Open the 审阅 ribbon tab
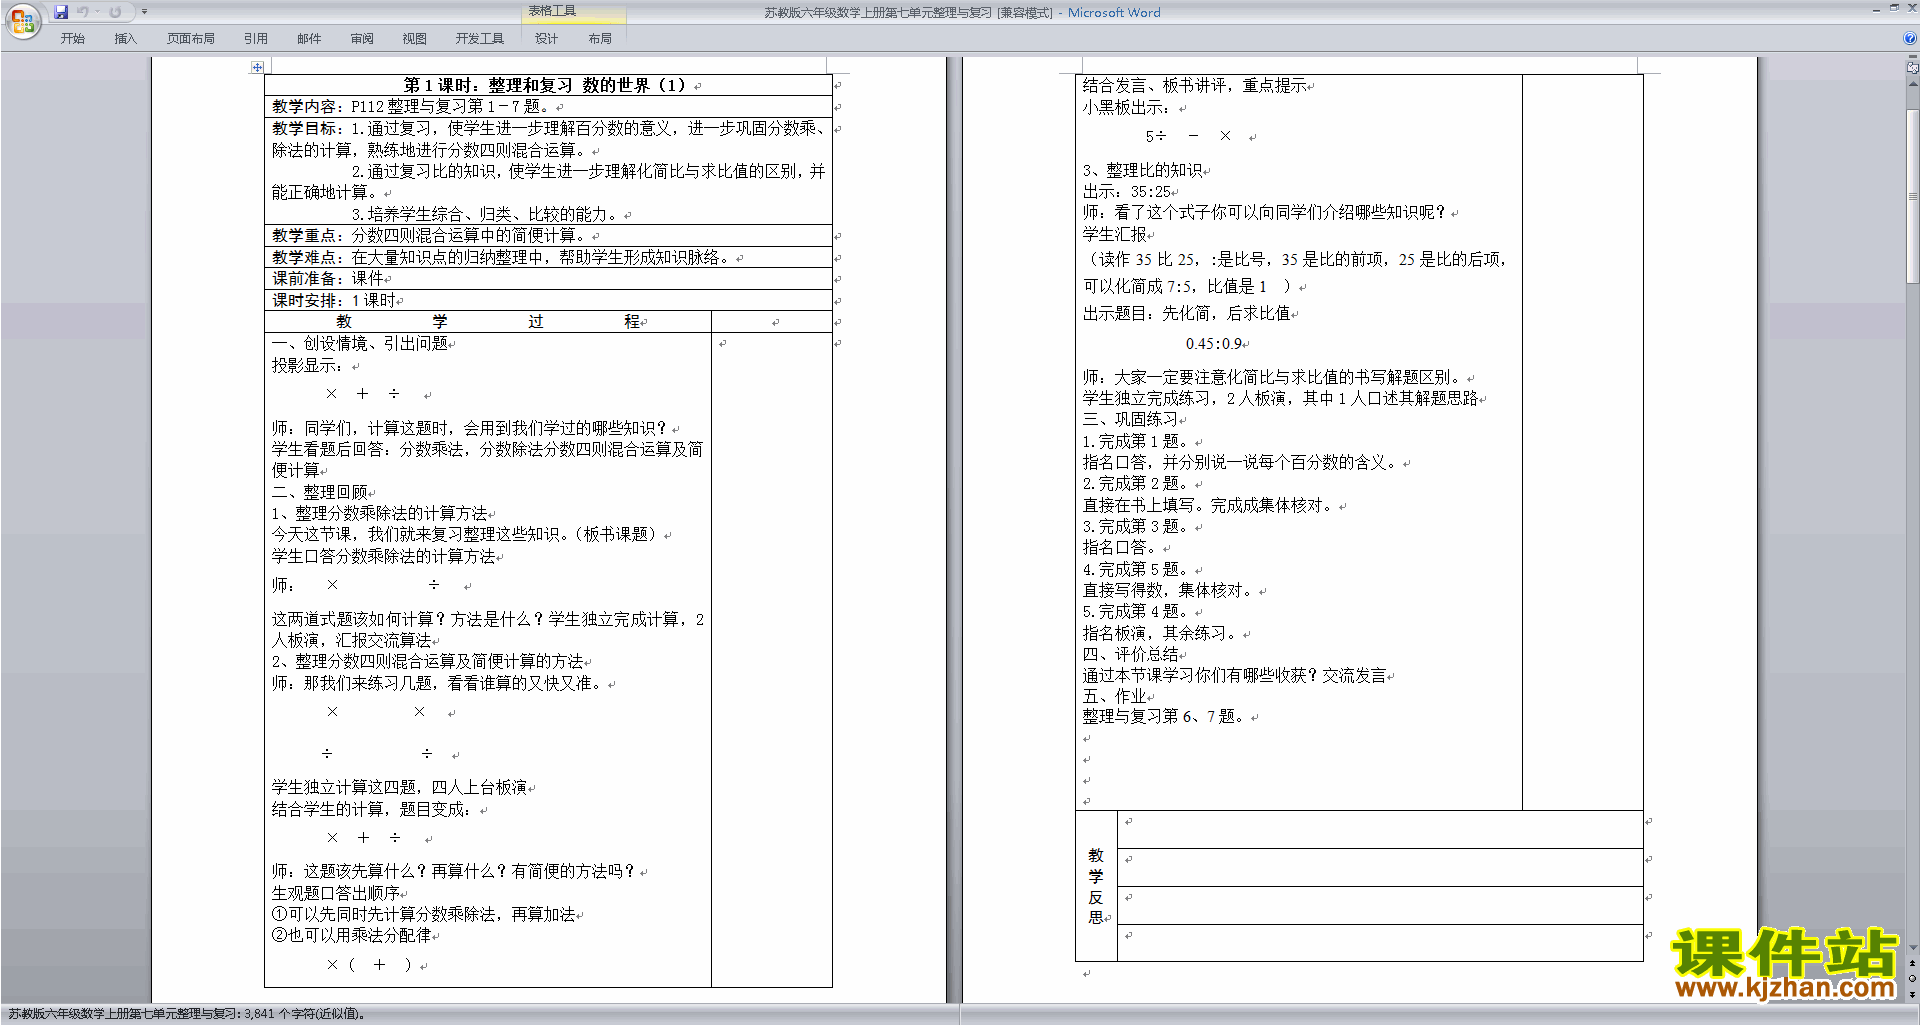This screenshot has width=1920, height=1025. (x=362, y=39)
